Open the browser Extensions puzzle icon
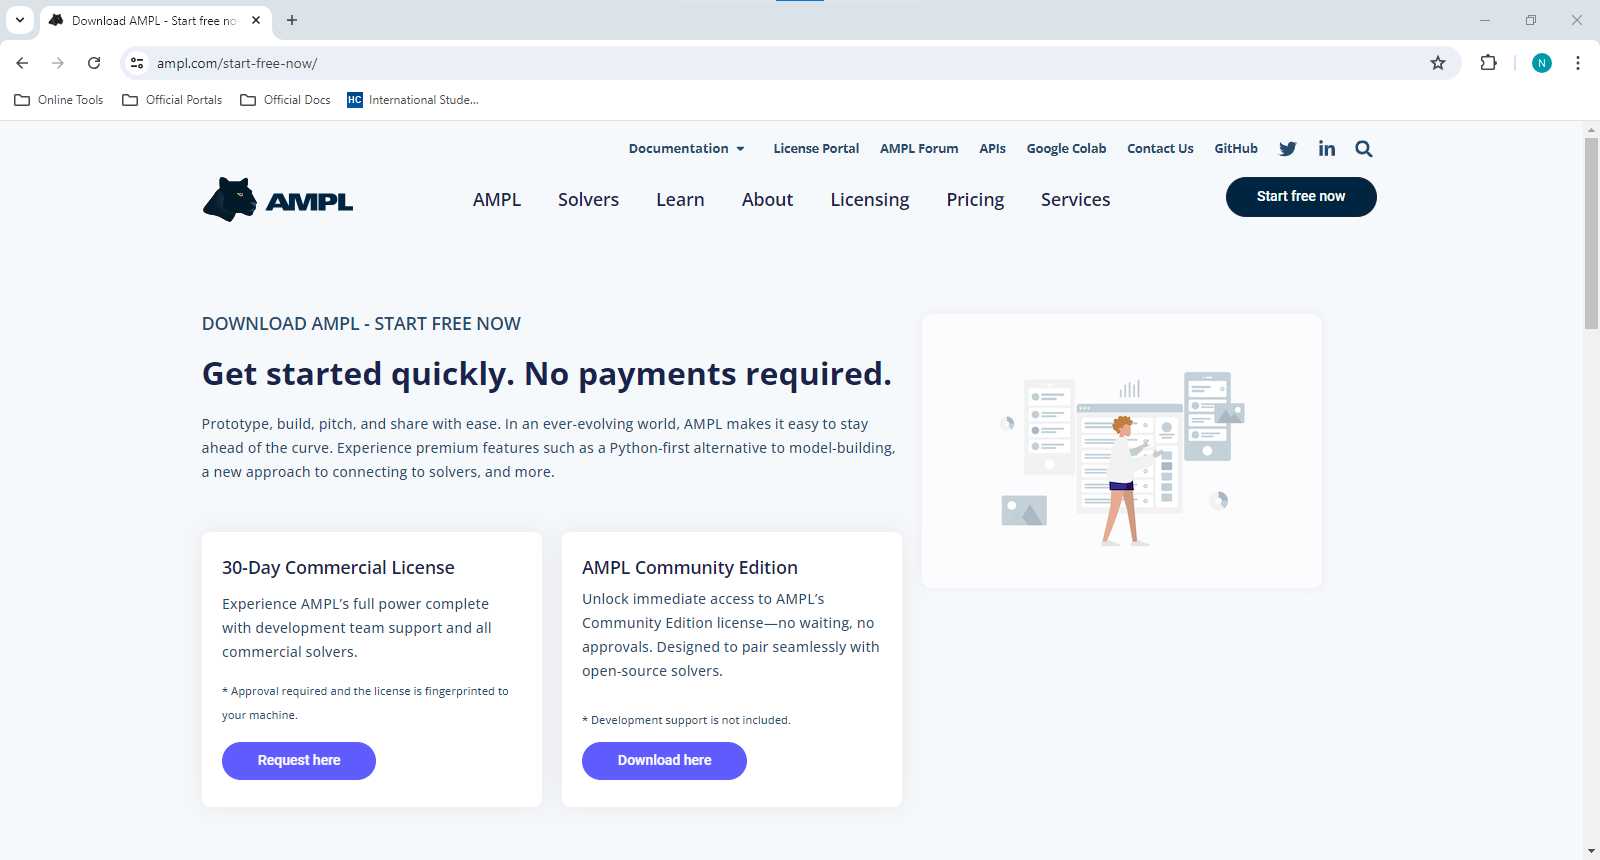Image resolution: width=1600 pixels, height=860 pixels. coord(1488,63)
